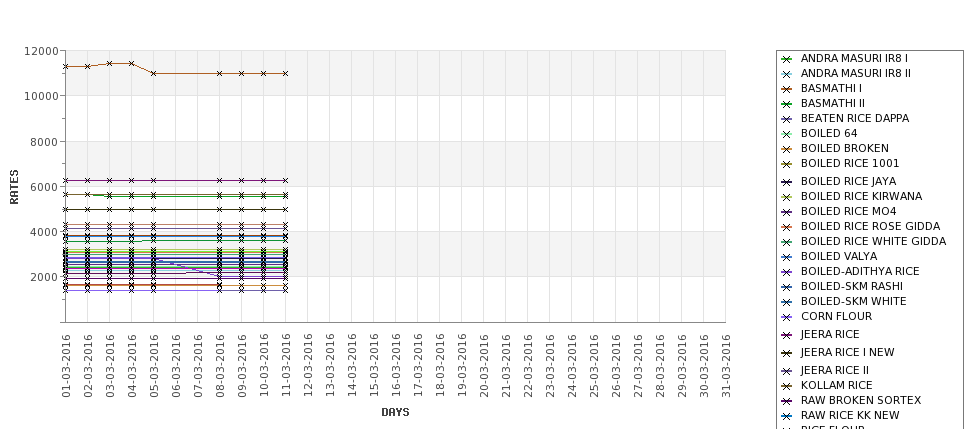Viewport: 975px width, 429px height.
Task: Click BOILED RICE KIRWANA legend label
Action: (x=861, y=196)
